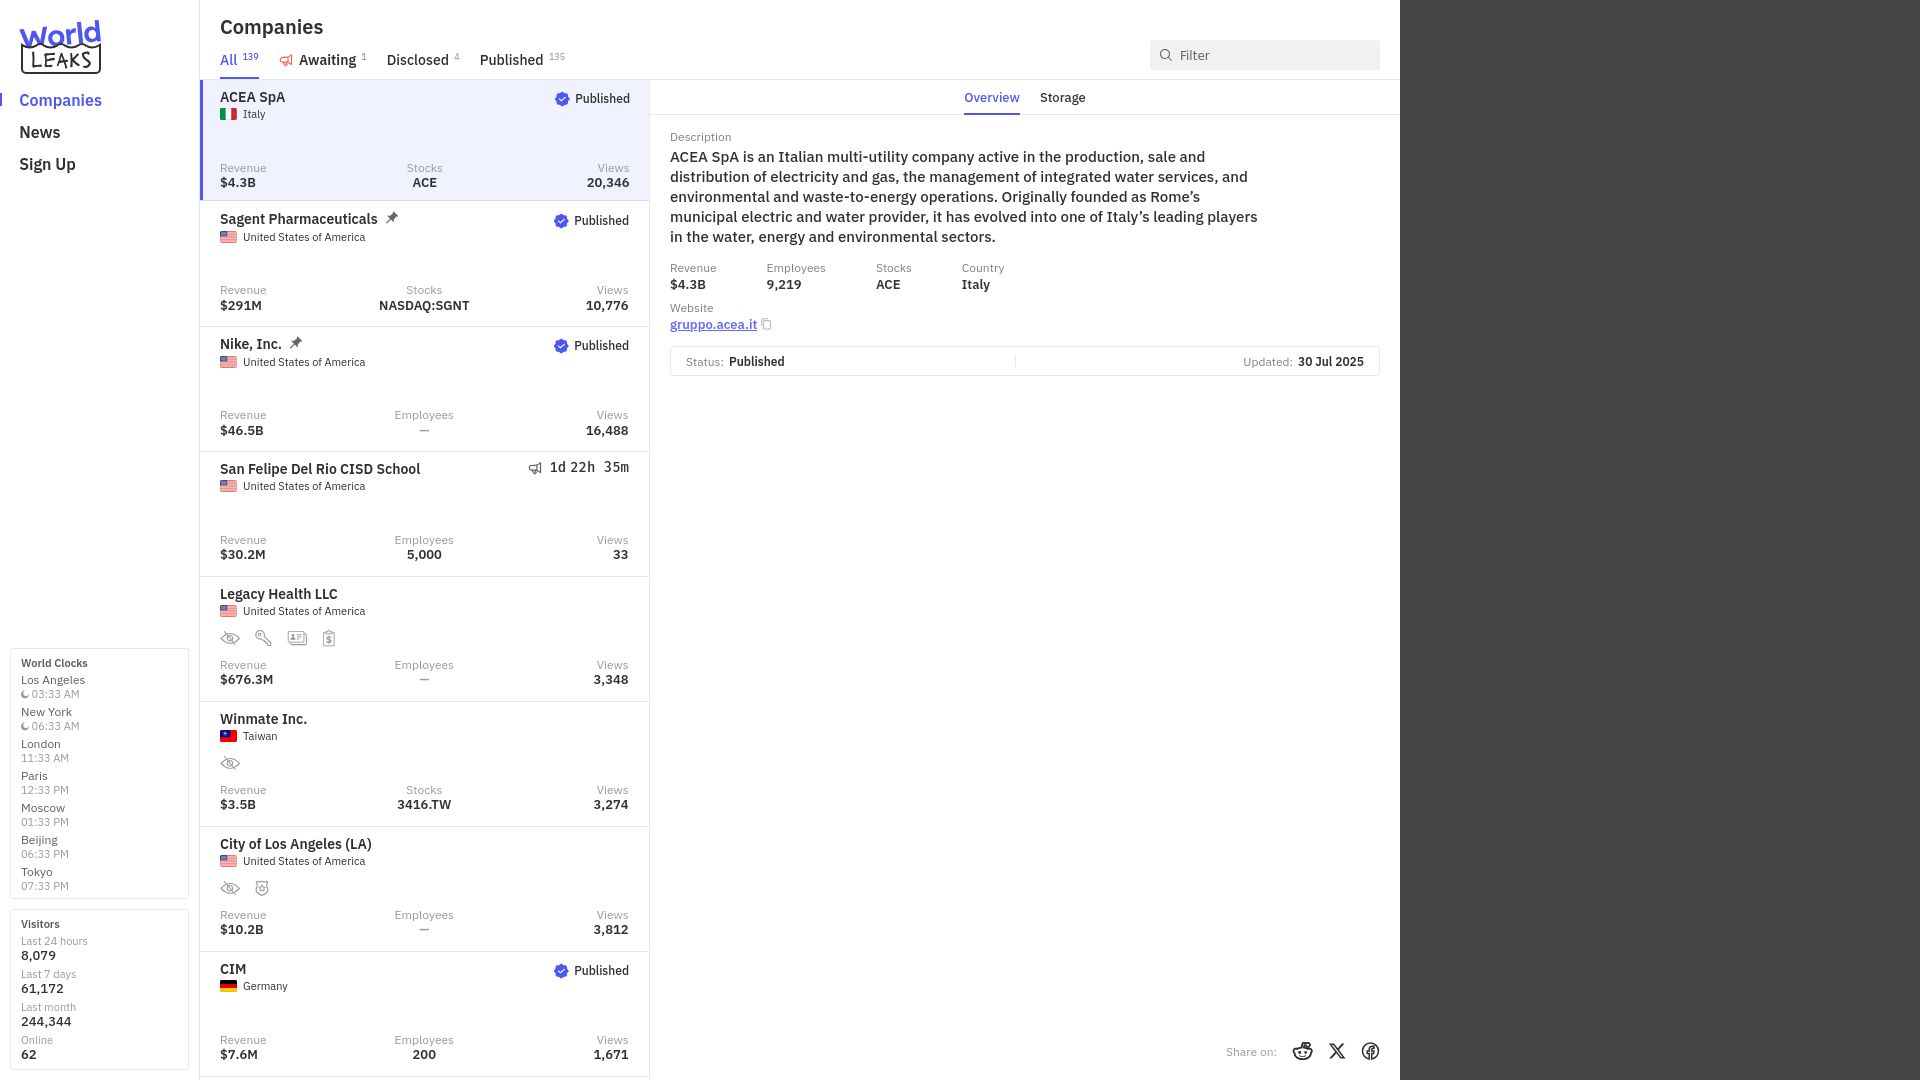This screenshot has height=1080, width=1920.
Task: Go to Companies in the sidebar
Action: click(x=60, y=100)
